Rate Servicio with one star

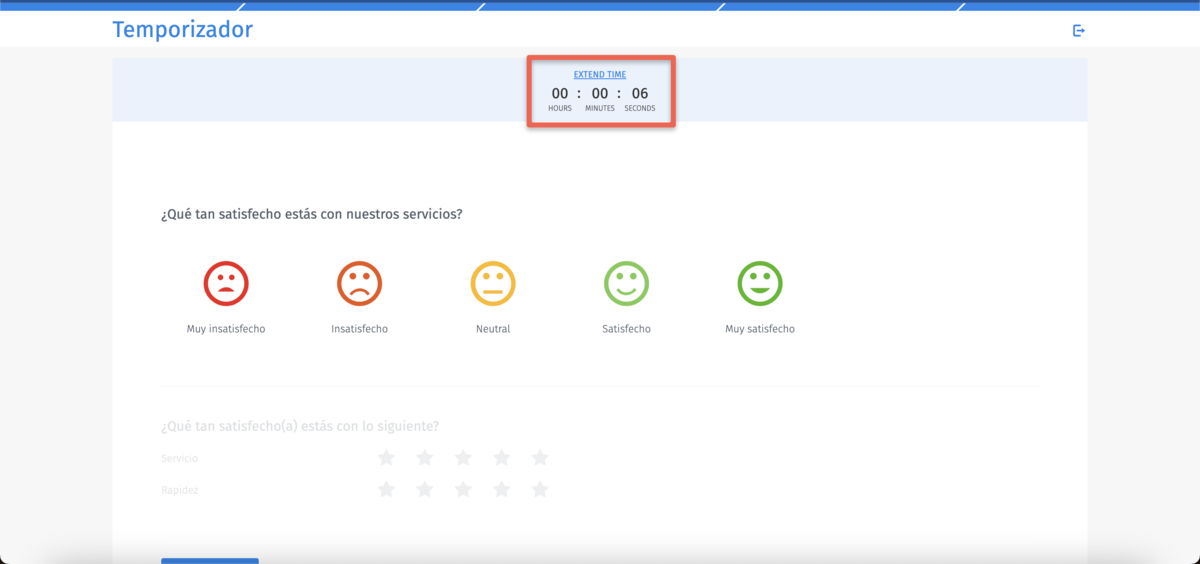[x=386, y=458]
